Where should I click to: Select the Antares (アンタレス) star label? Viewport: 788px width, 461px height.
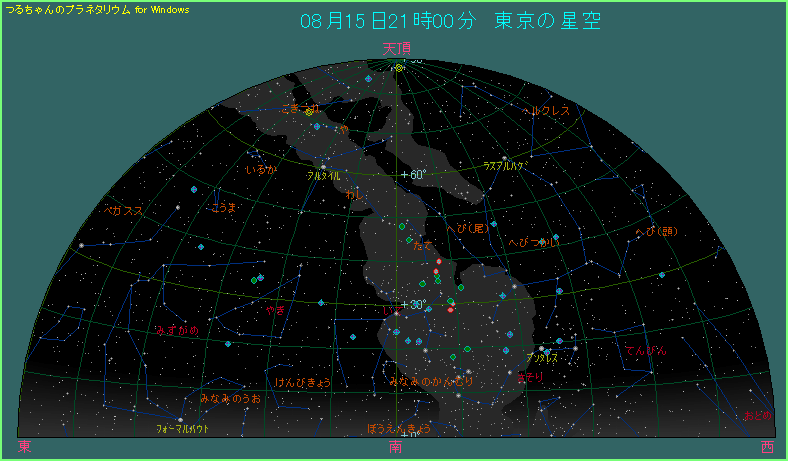pos(542,357)
